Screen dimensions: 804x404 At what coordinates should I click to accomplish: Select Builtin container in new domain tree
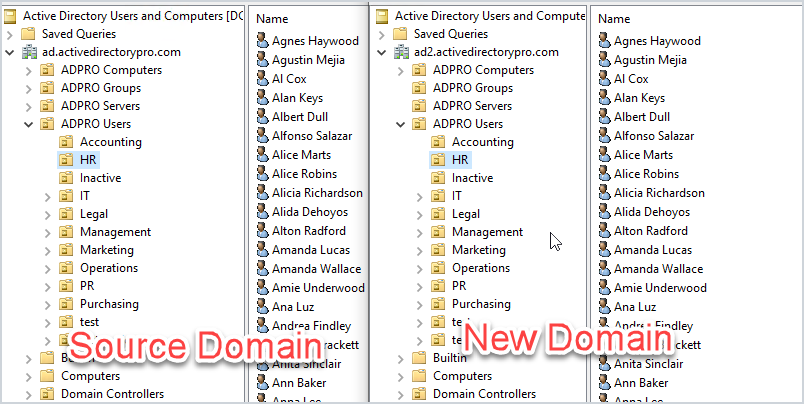pyautogui.click(x=450, y=357)
